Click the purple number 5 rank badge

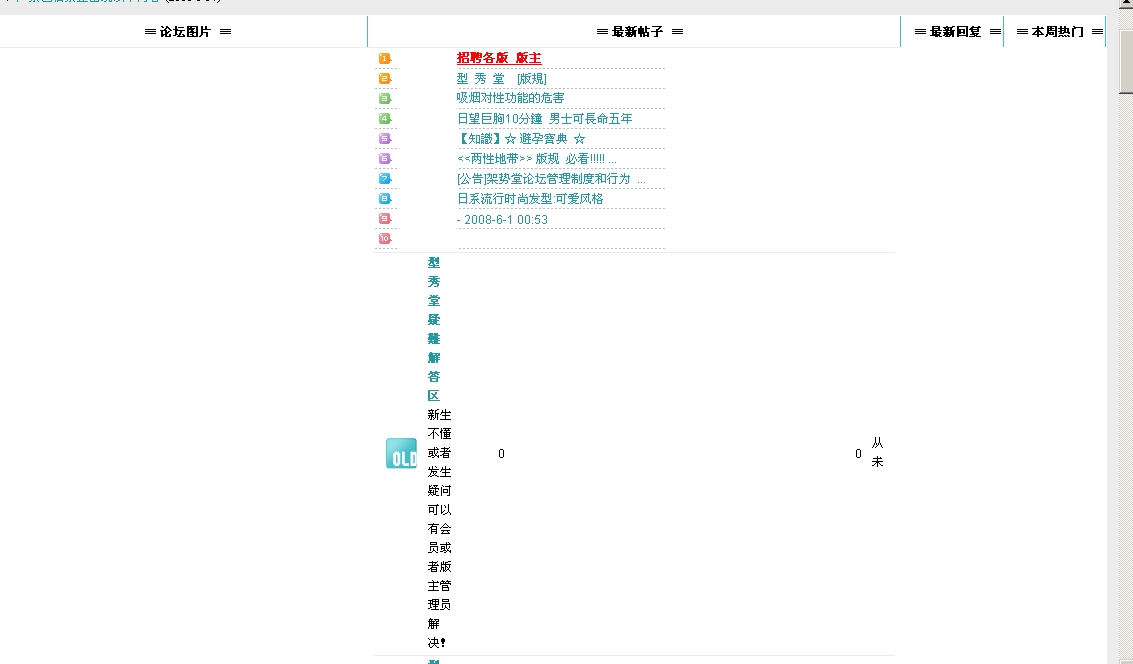click(385, 139)
